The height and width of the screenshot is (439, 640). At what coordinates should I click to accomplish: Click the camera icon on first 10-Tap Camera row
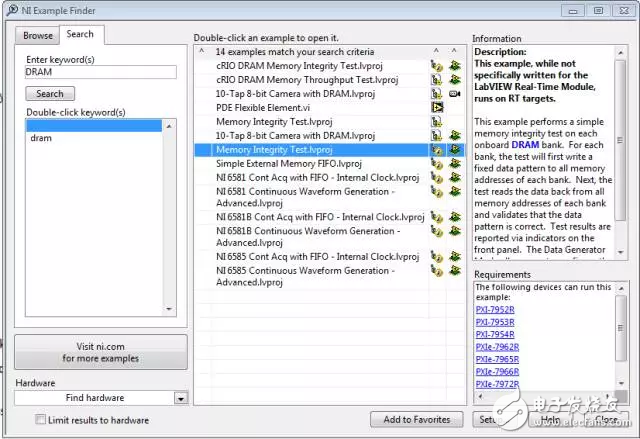tap(455, 93)
